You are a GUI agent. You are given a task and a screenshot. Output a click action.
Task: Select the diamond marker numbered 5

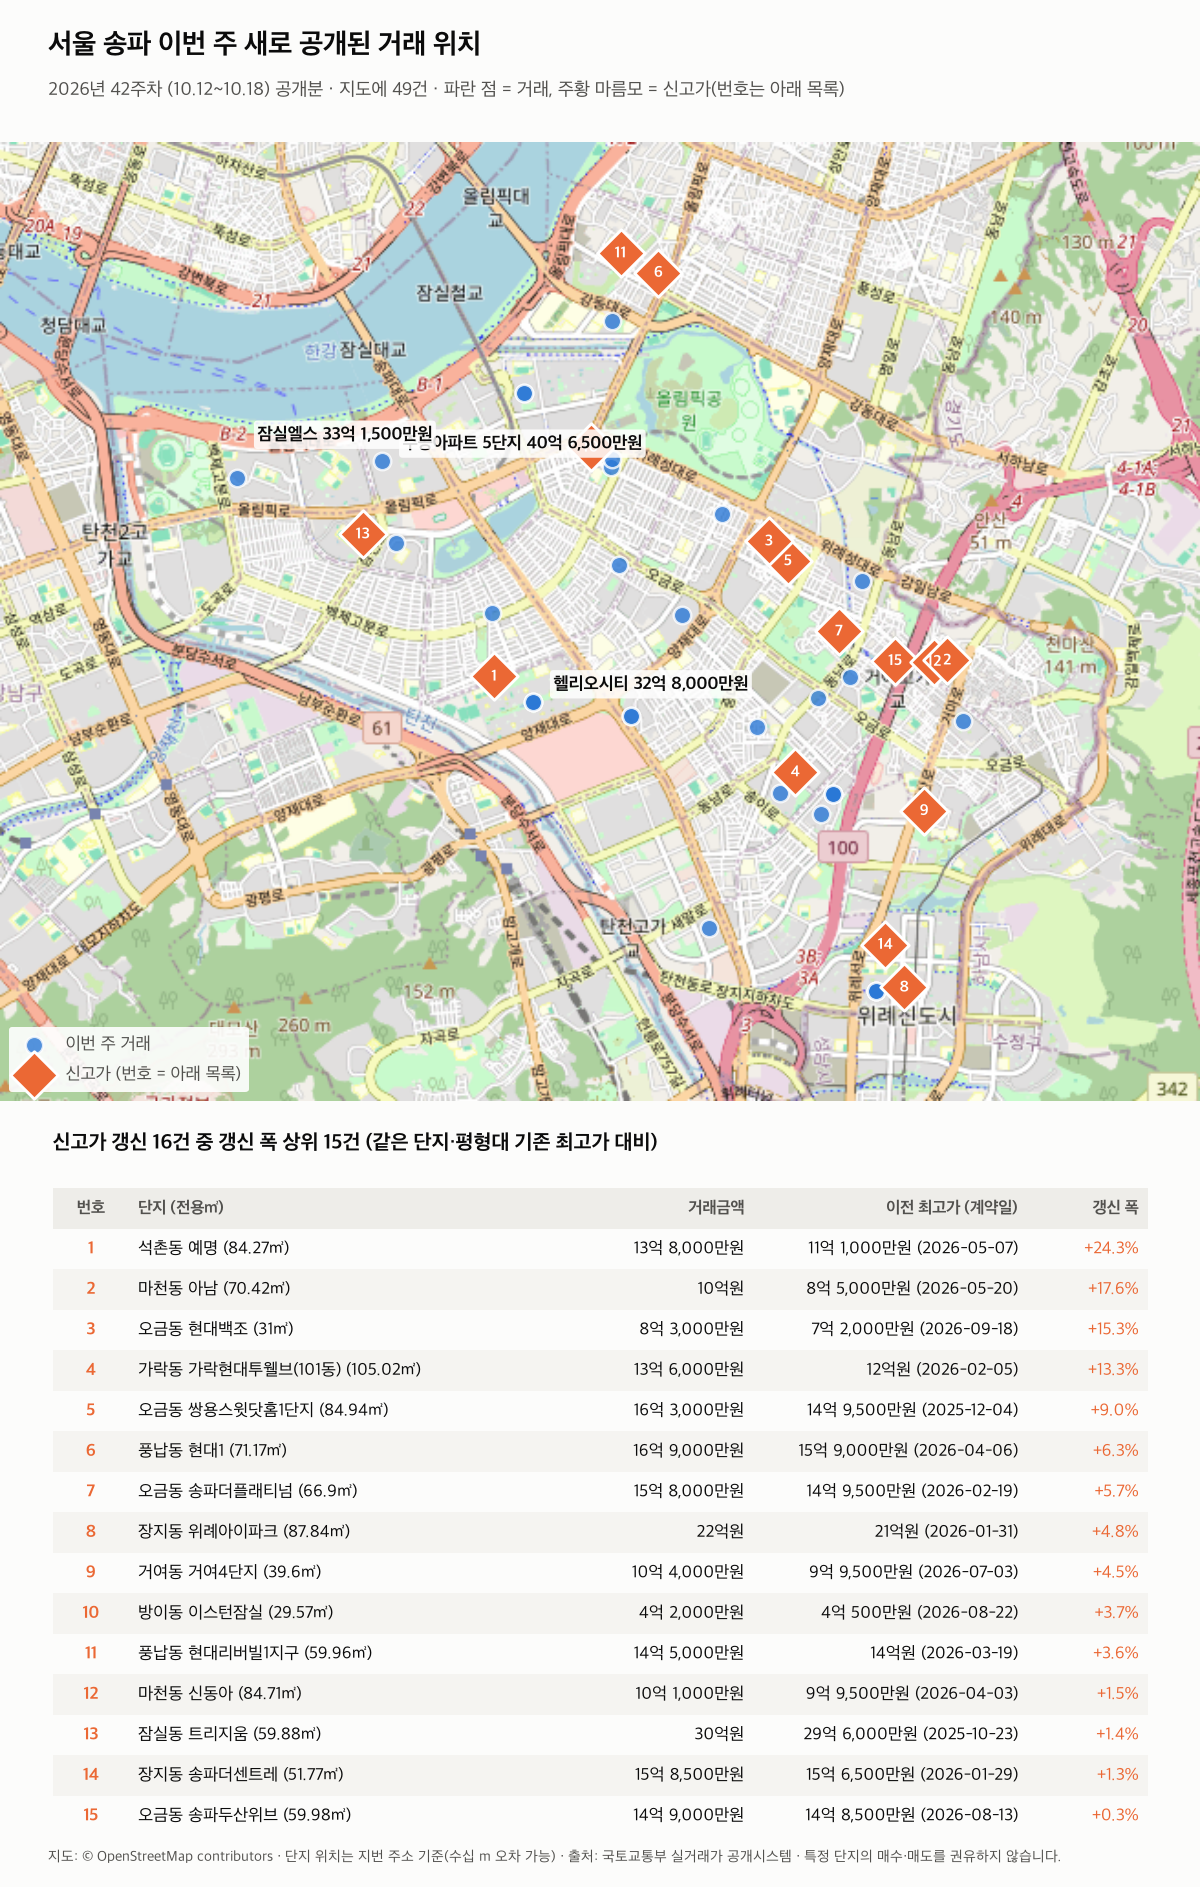click(x=788, y=560)
